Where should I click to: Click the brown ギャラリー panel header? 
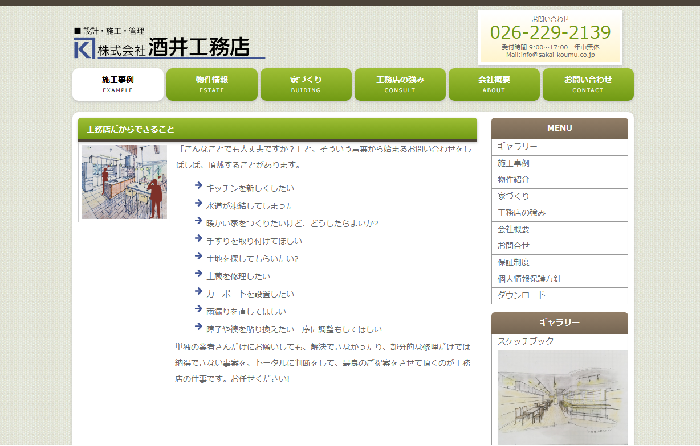[559, 323]
